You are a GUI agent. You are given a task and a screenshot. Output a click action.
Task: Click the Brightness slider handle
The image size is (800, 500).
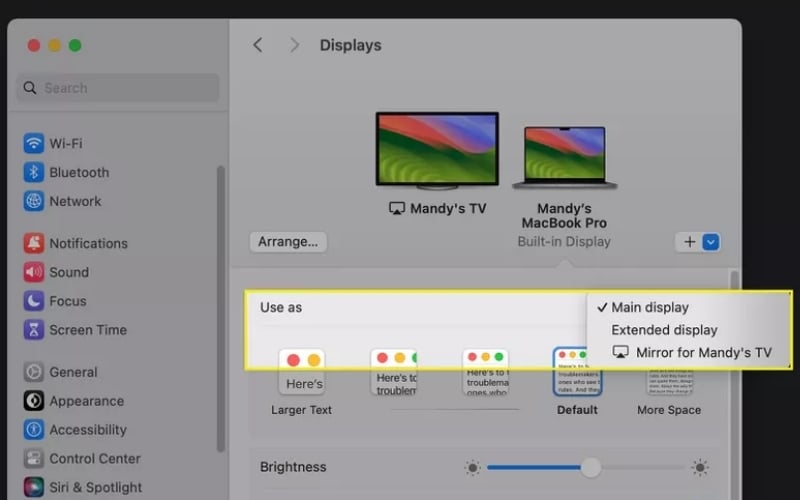(591, 467)
